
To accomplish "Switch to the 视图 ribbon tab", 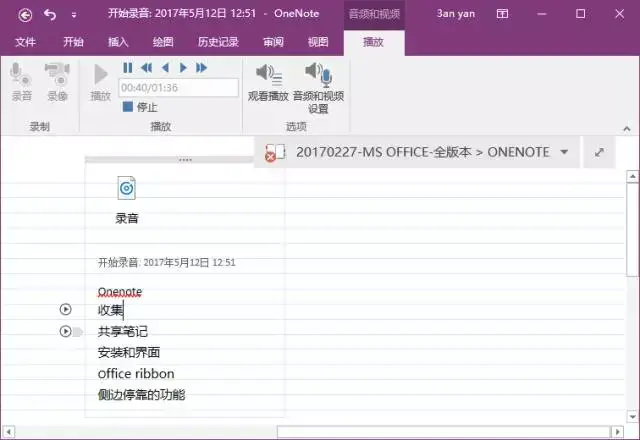I will pos(318,42).
